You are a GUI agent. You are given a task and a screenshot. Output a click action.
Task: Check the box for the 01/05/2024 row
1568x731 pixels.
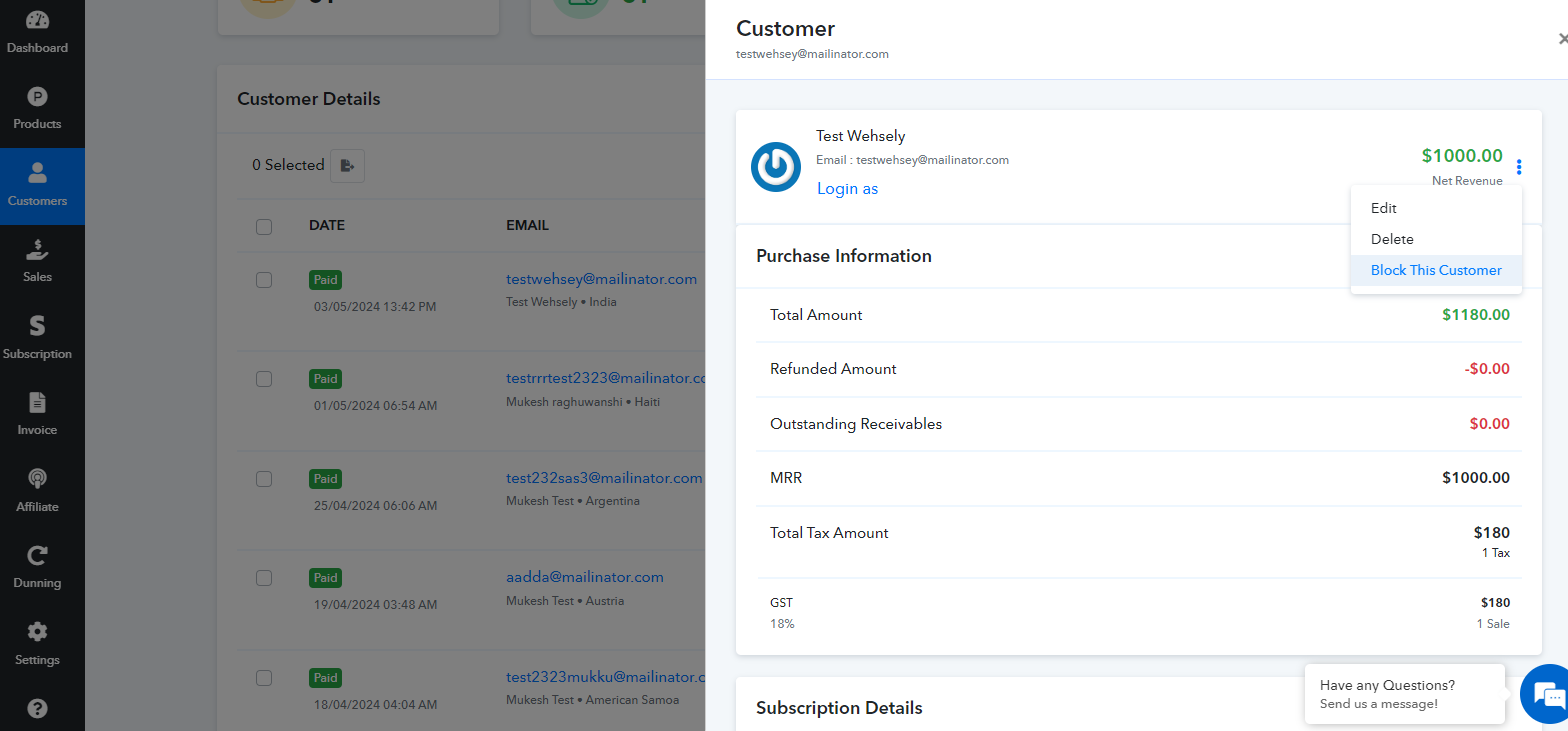click(x=264, y=379)
